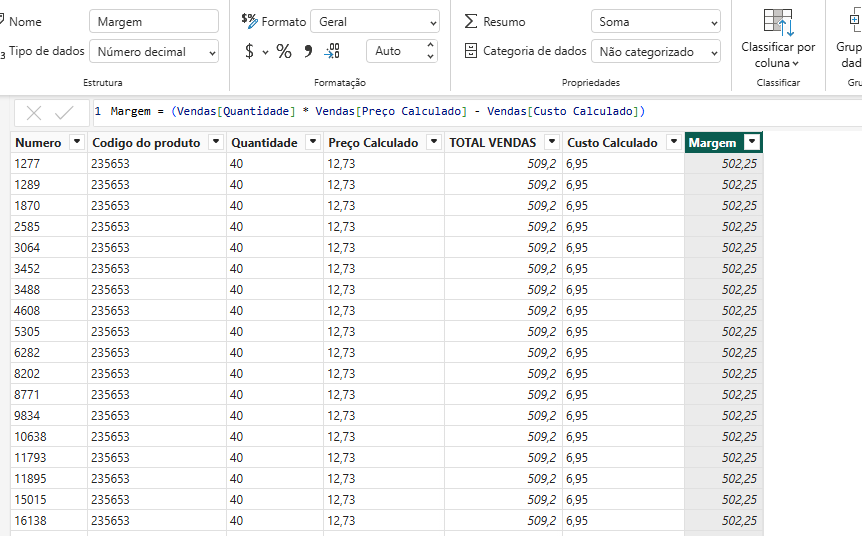Click the decimal places icon
Image resolution: width=862 pixels, height=536 pixels.
coord(333,51)
